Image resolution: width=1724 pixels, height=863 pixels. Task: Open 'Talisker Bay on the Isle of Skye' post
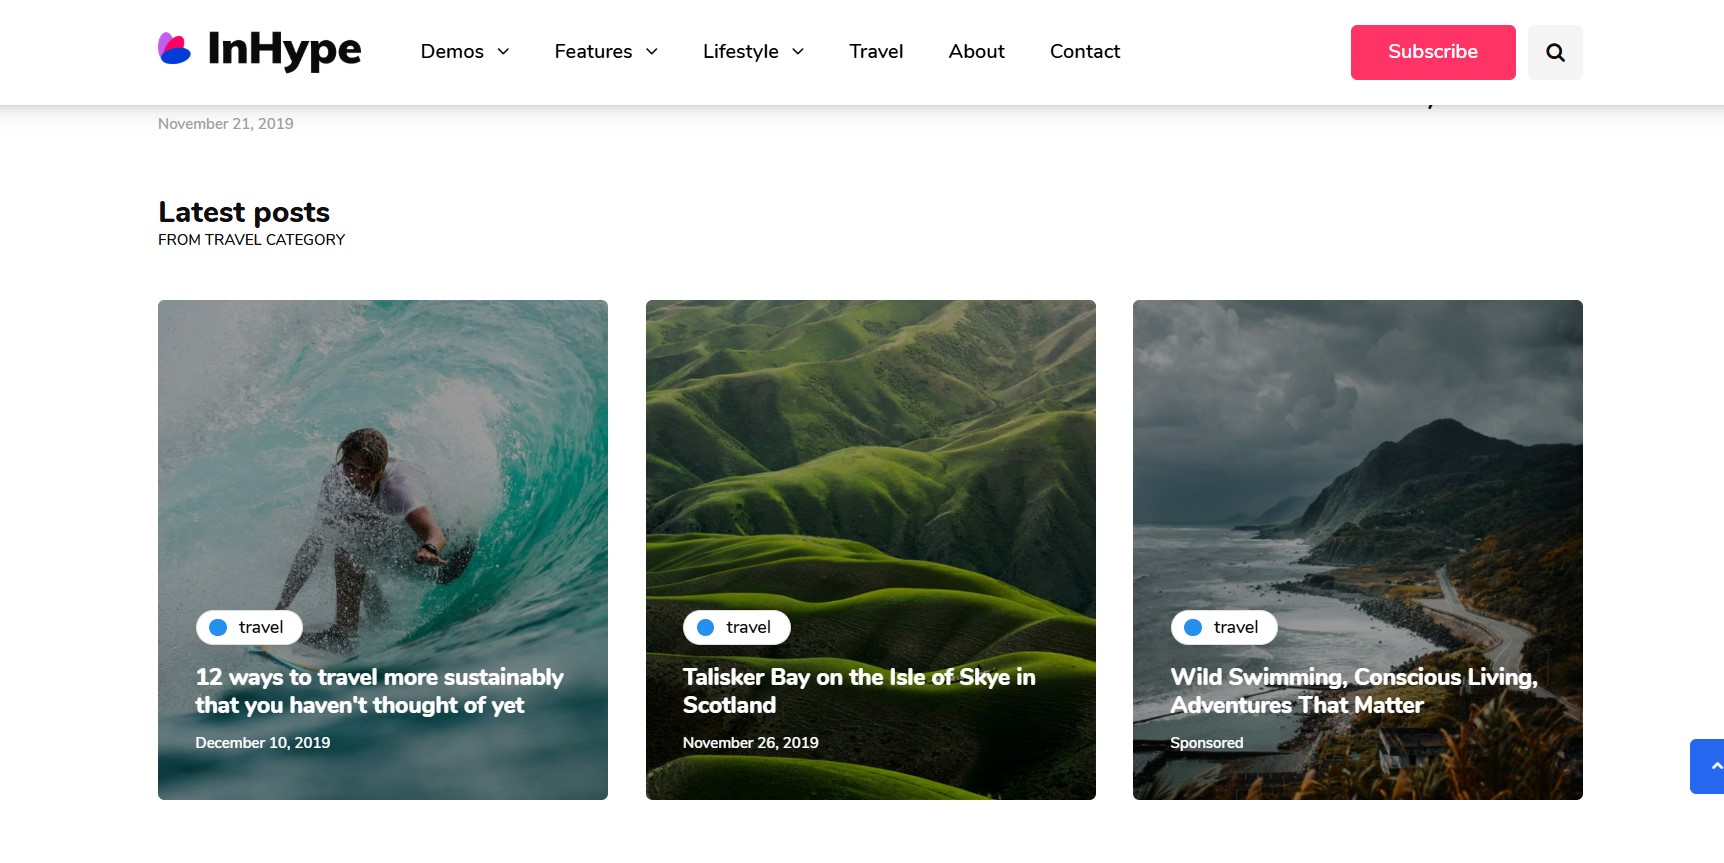pyautogui.click(x=859, y=691)
